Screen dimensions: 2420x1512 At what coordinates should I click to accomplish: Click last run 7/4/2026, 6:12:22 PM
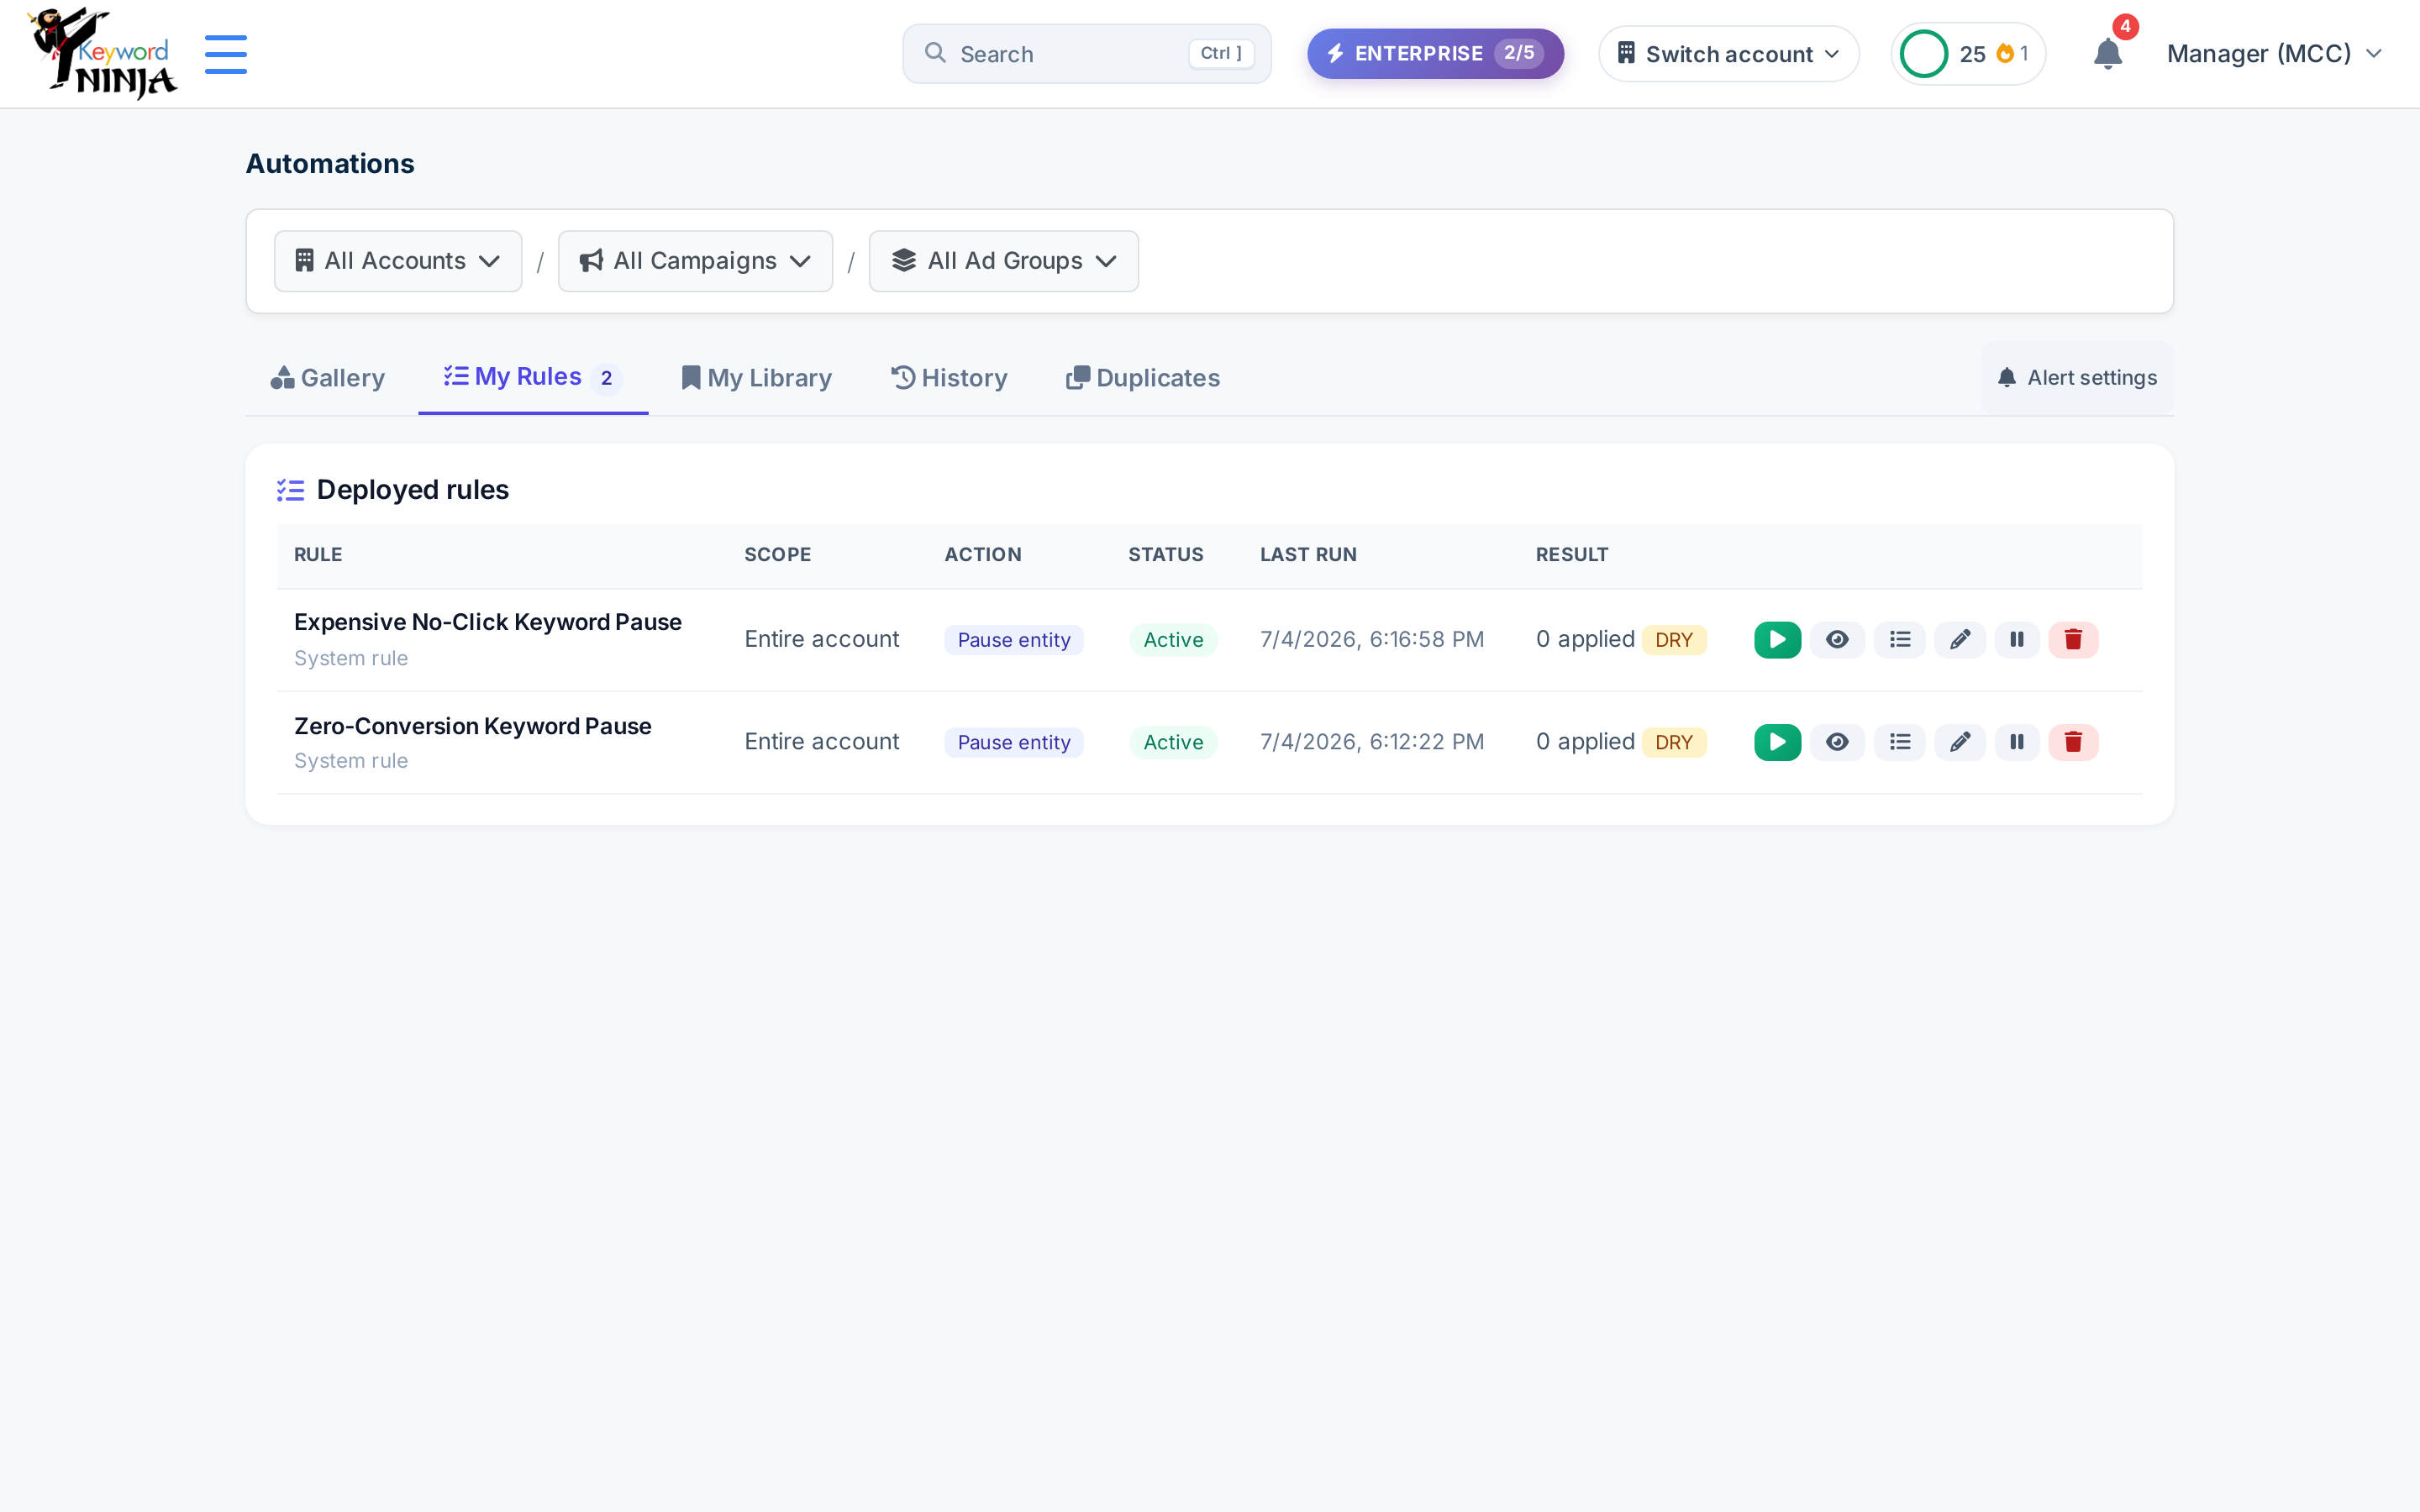point(1371,742)
